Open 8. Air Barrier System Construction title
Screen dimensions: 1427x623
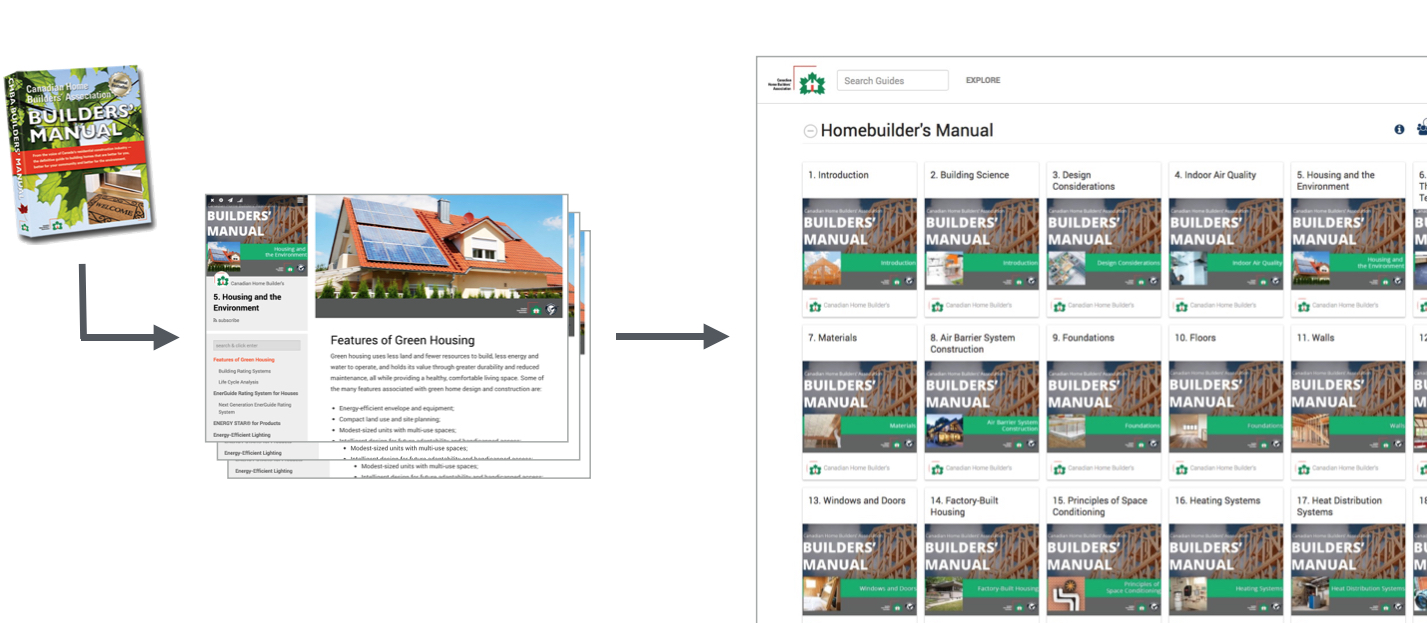coord(972,343)
